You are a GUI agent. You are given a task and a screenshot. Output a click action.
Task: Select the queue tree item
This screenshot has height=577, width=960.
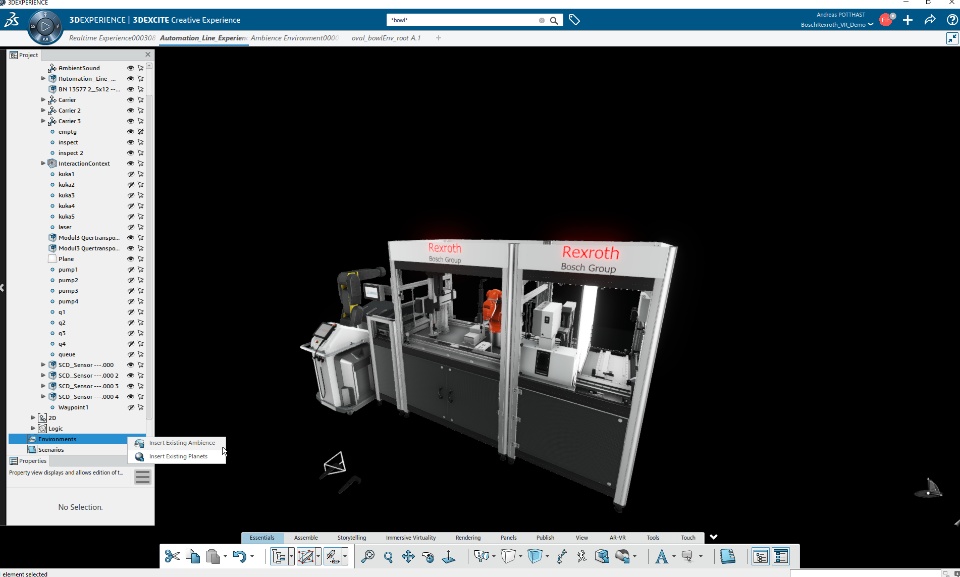coord(67,354)
